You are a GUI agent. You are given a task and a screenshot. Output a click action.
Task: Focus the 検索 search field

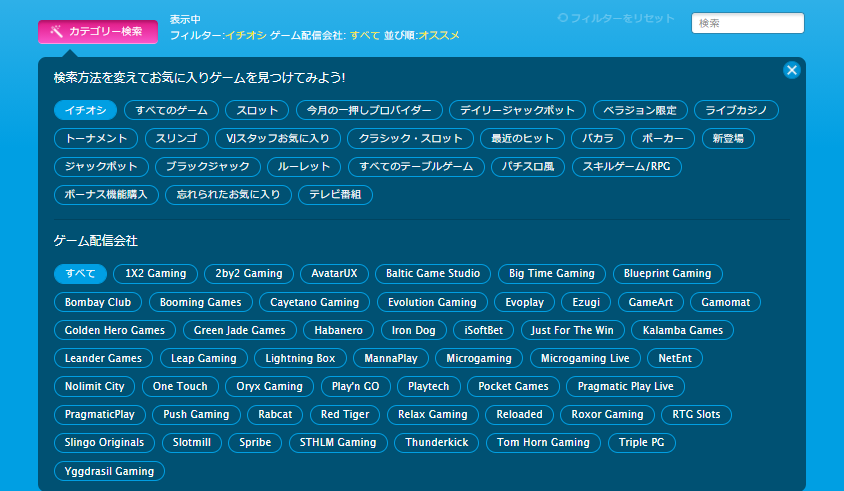pyautogui.click(x=748, y=23)
